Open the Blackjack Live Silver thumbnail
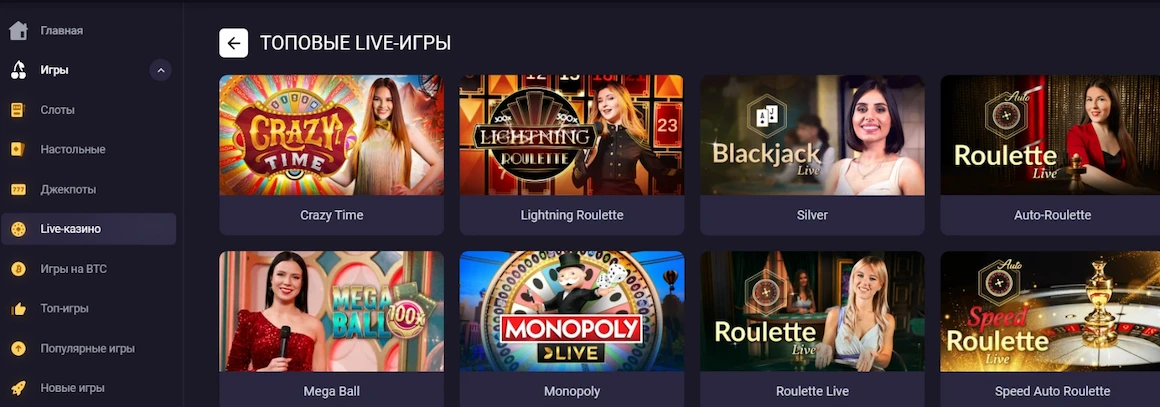1160x407 pixels. 812,135
